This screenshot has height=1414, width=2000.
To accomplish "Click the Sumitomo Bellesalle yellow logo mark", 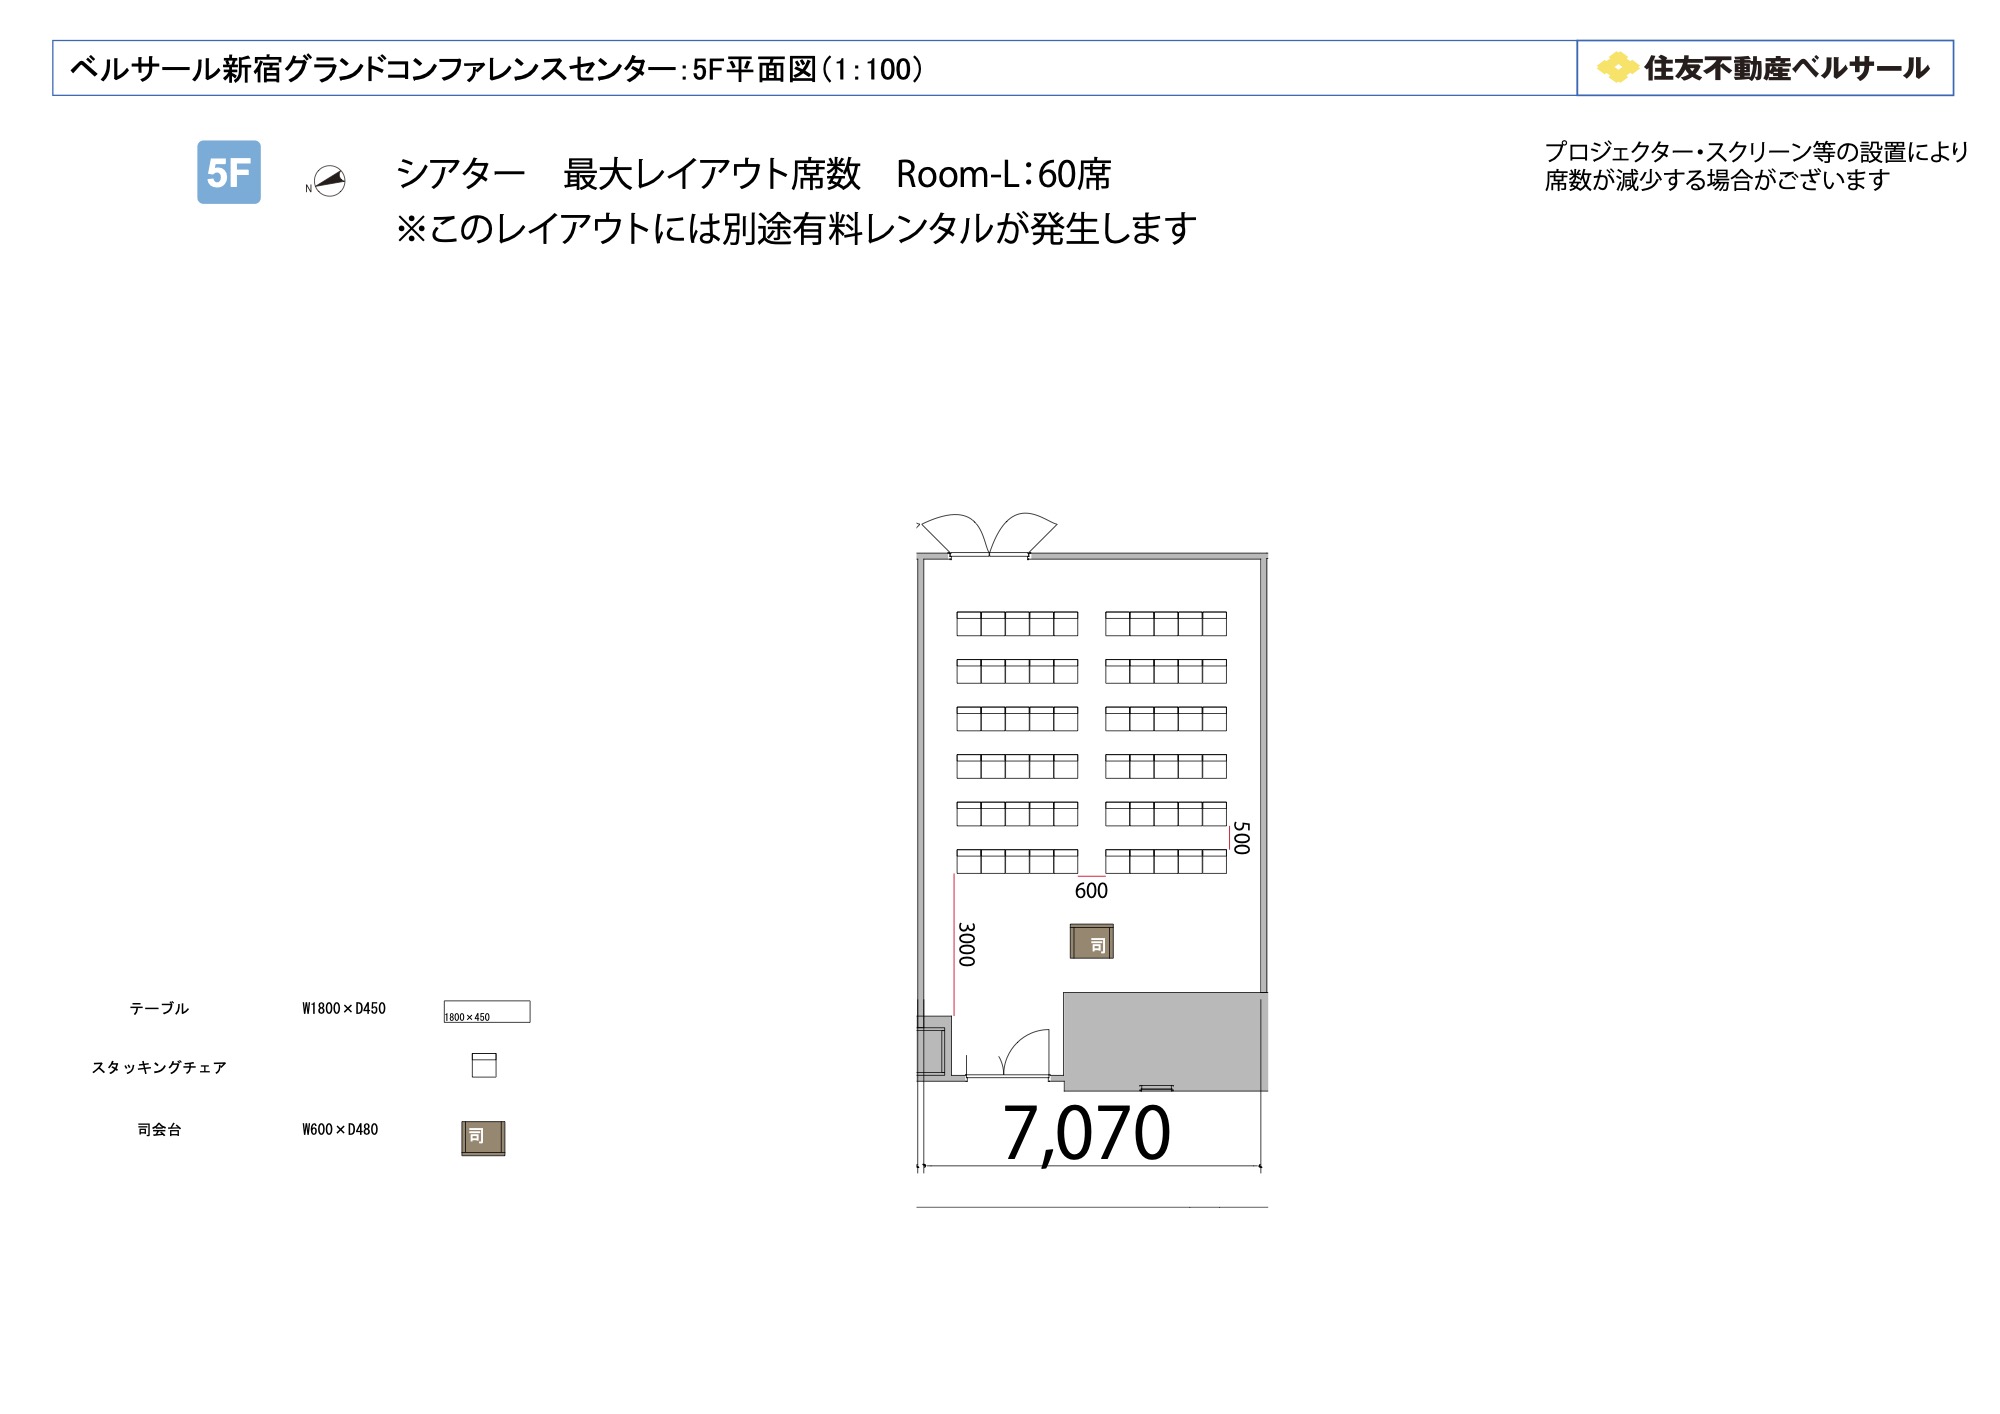I will click(1617, 67).
